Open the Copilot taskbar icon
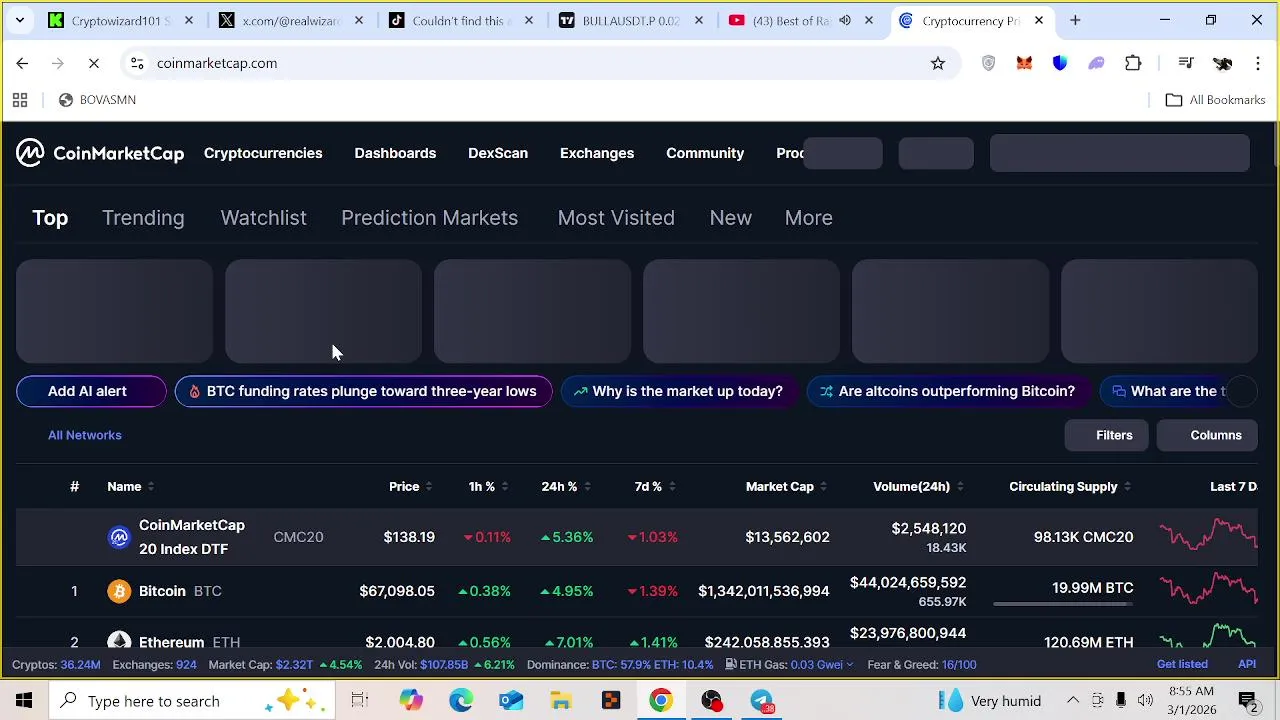 411,701
